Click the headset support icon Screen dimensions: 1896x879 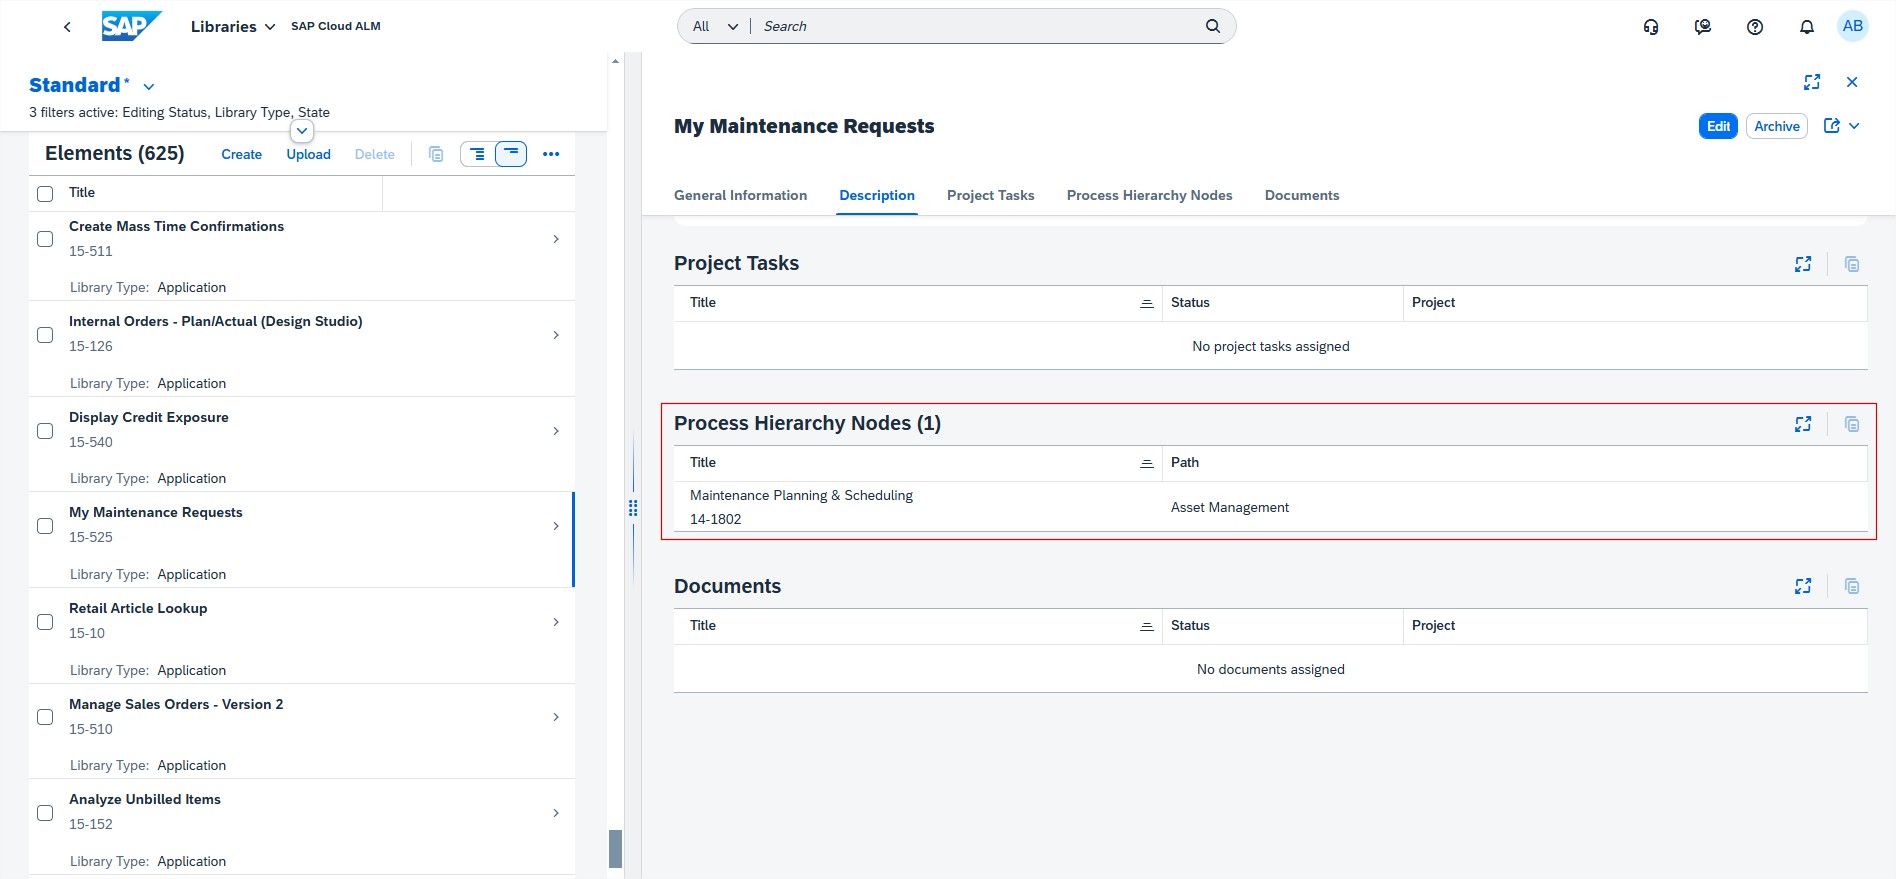point(1651,27)
